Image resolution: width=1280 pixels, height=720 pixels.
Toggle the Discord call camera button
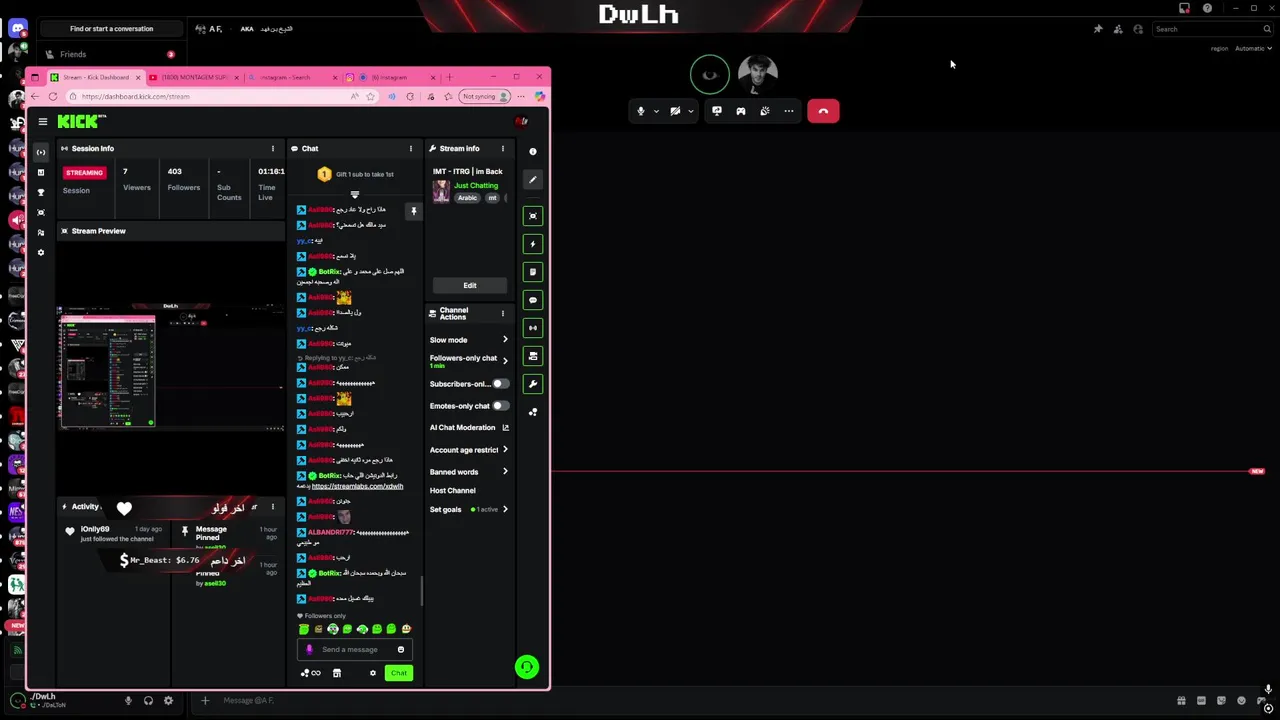coord(675,111)
